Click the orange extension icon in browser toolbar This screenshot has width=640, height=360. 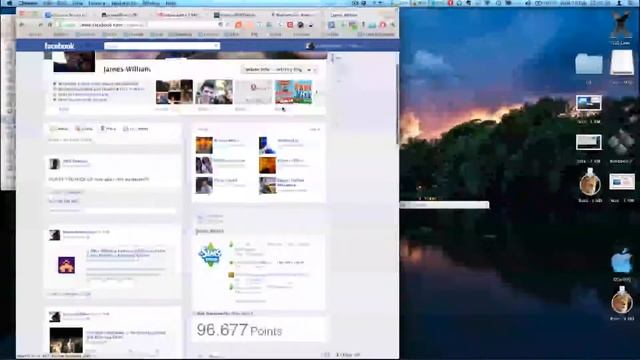pyautogui.click(x=239, y=25)
